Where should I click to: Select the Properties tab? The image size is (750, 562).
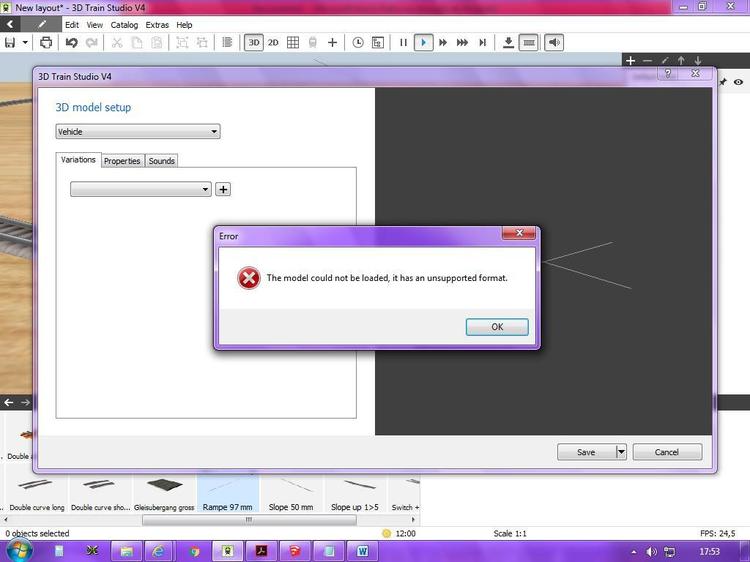(122, 161)
